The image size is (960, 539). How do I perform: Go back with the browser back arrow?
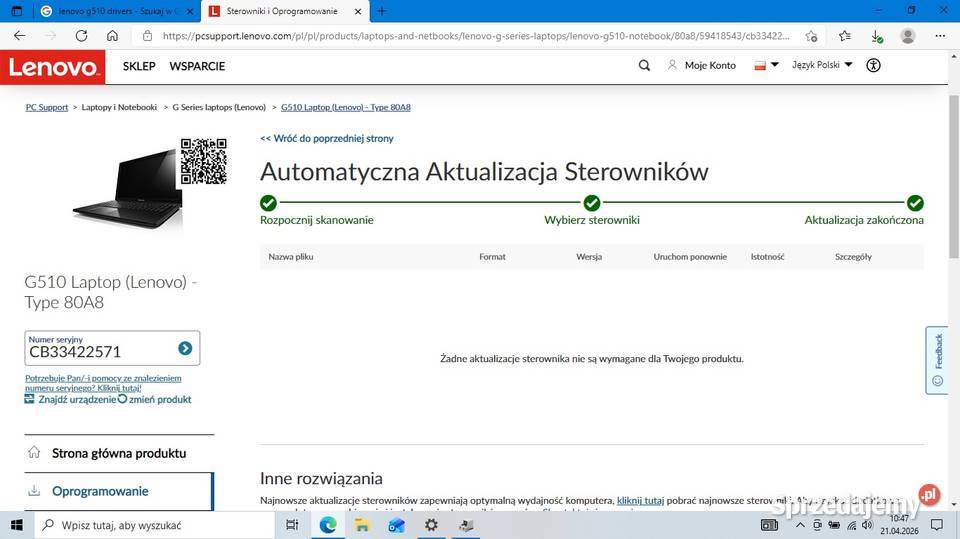[x=20, y=36]
